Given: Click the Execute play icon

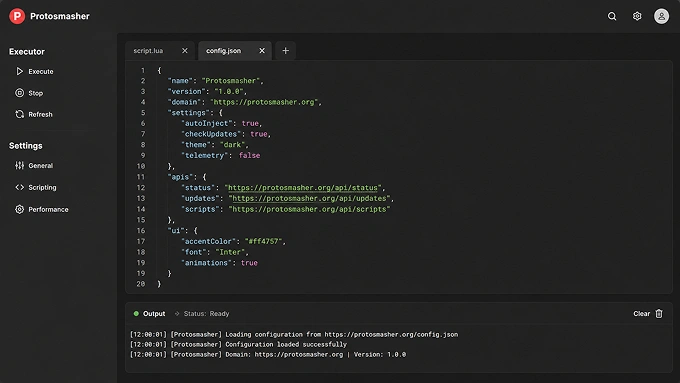Looking at the screenshot, I should (20, 71).
